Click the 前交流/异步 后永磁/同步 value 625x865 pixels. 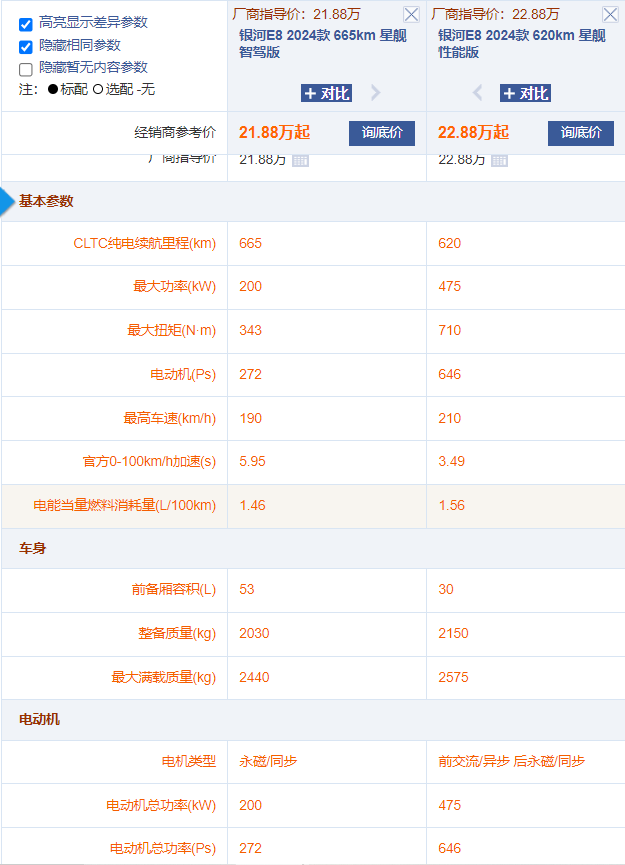click(511, 761)
